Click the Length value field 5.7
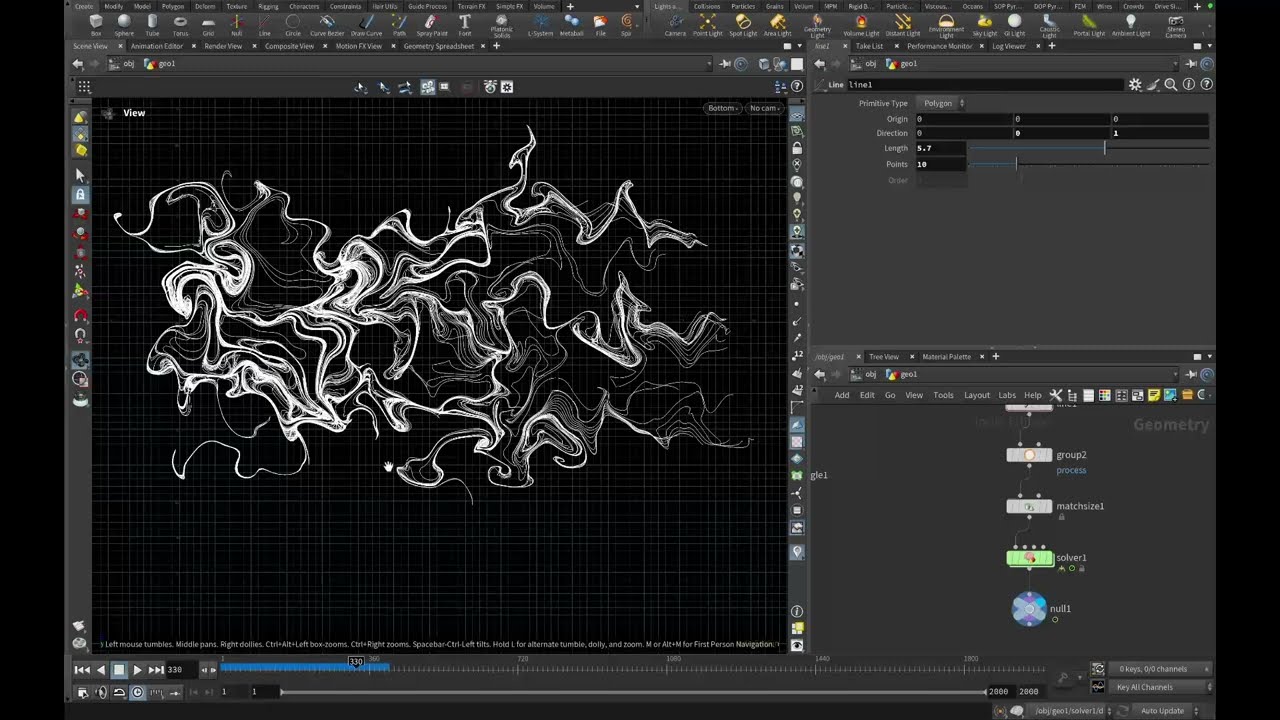Image resolution: width=1280 pixels, height=720 pixels. tap(940, 148)
